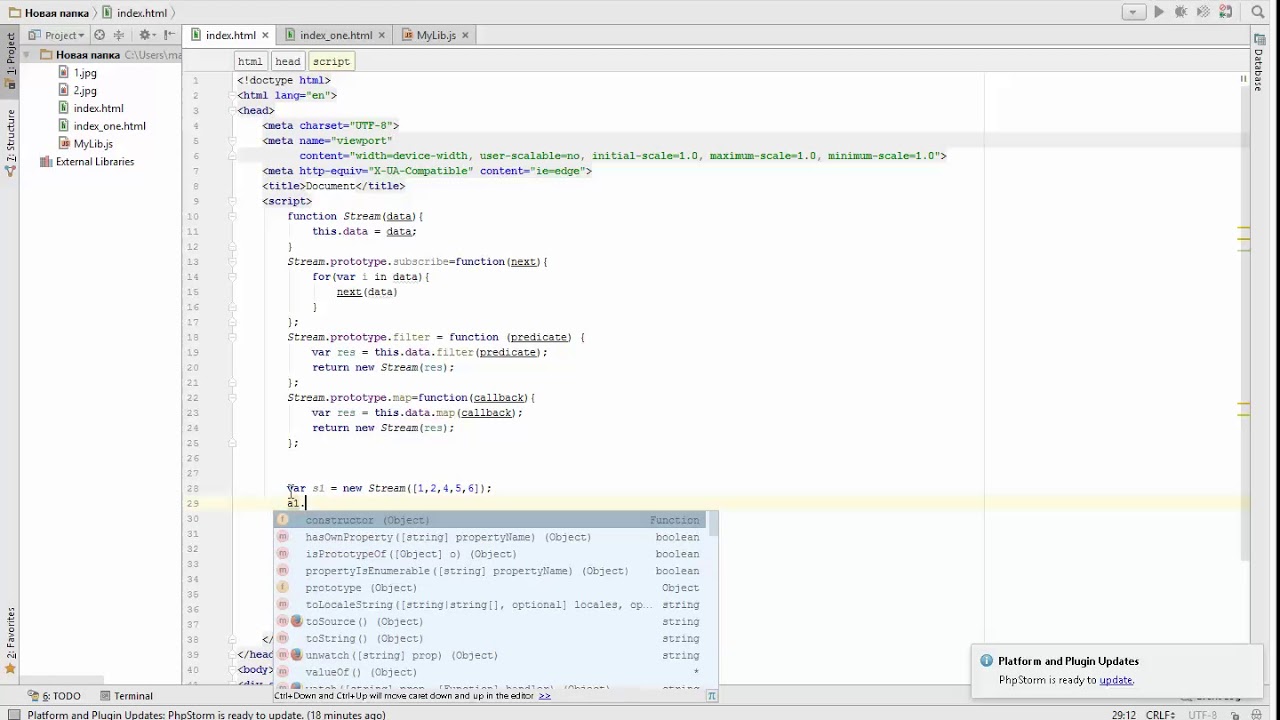Open Search Everywhere magnifier icon
Screen dimensions: 1280x720
coord(1258,13)
